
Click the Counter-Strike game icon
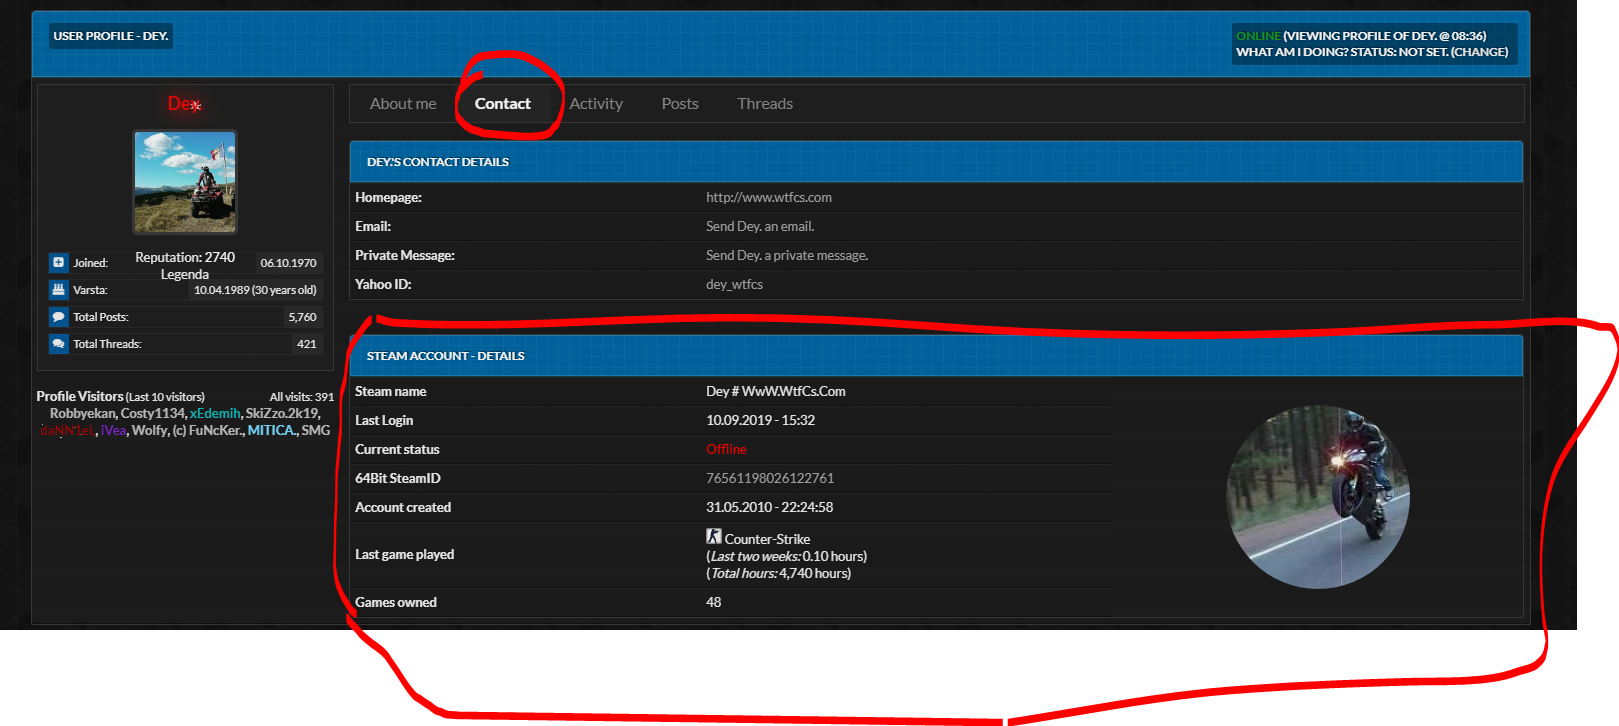(x=713, y=537)
